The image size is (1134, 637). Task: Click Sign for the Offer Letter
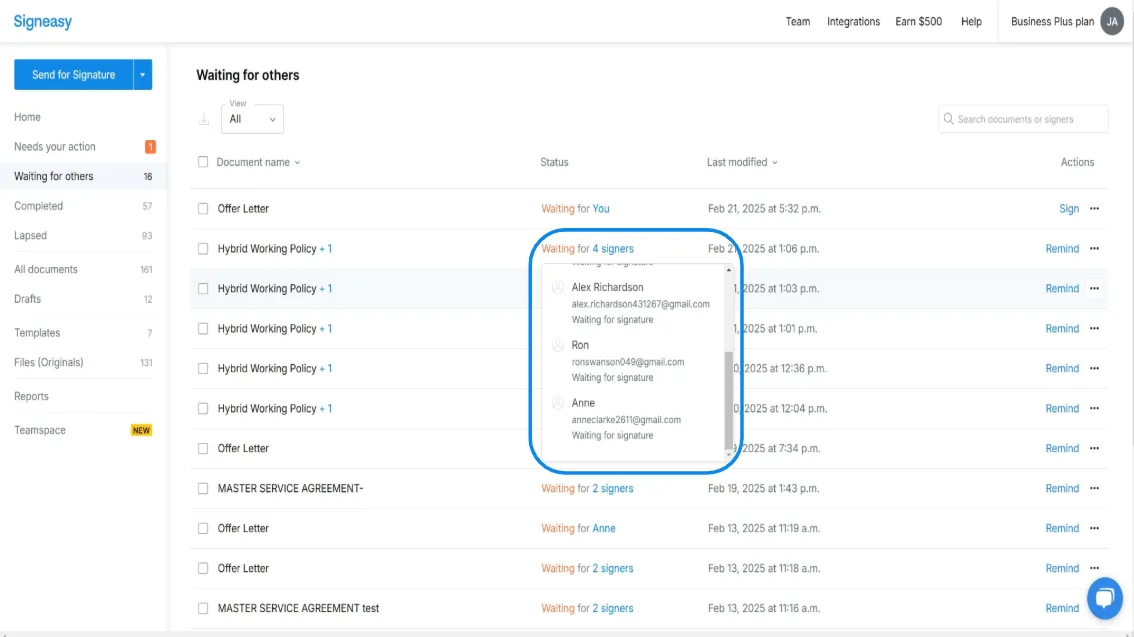(1069, 208)
